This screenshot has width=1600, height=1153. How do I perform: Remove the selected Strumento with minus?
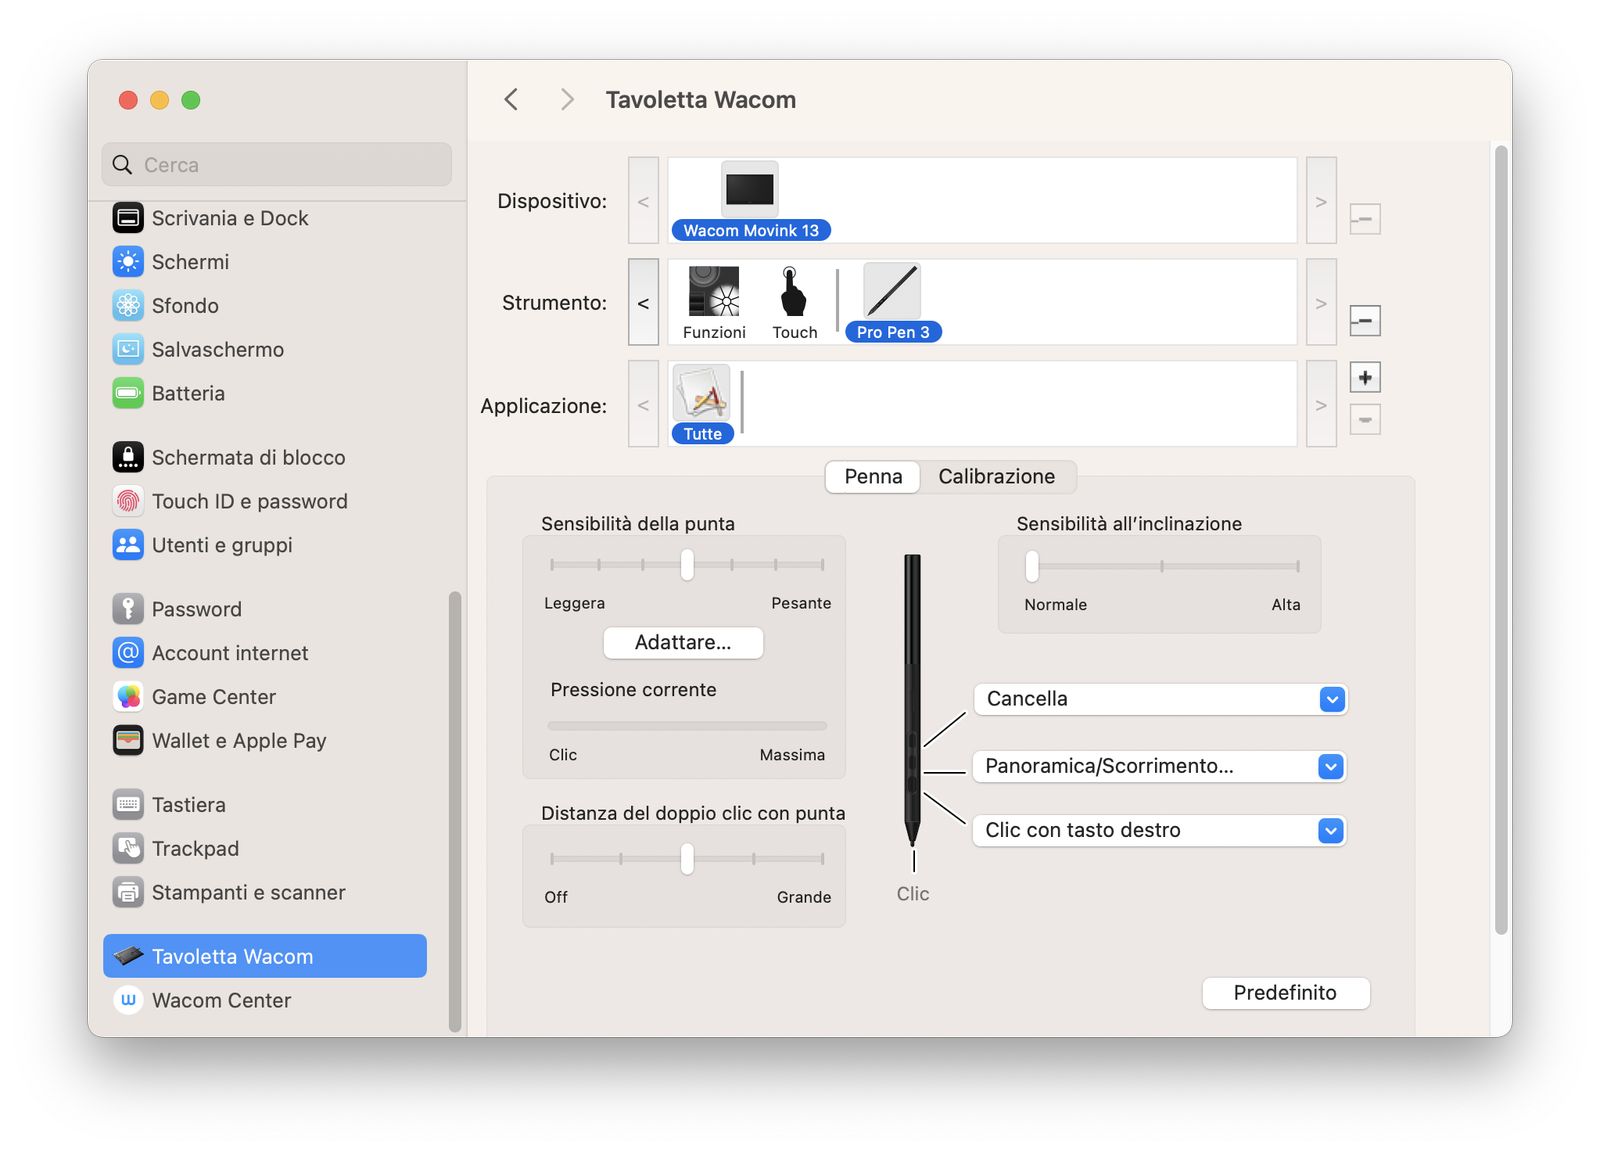point(1365,321)
